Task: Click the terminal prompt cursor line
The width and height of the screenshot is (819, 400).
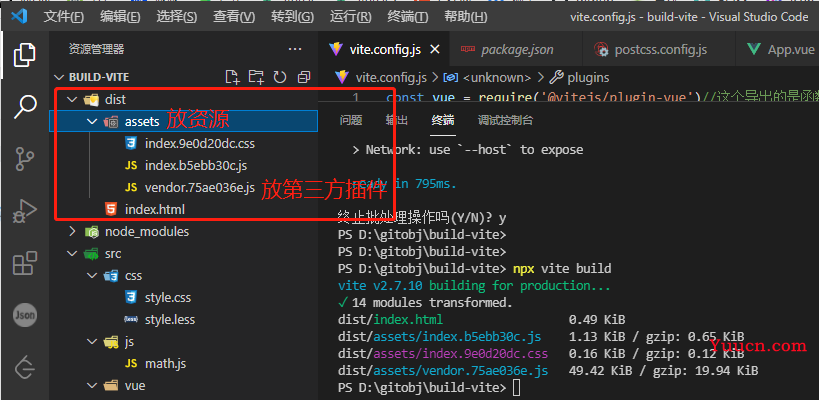Action: (429, 388)
